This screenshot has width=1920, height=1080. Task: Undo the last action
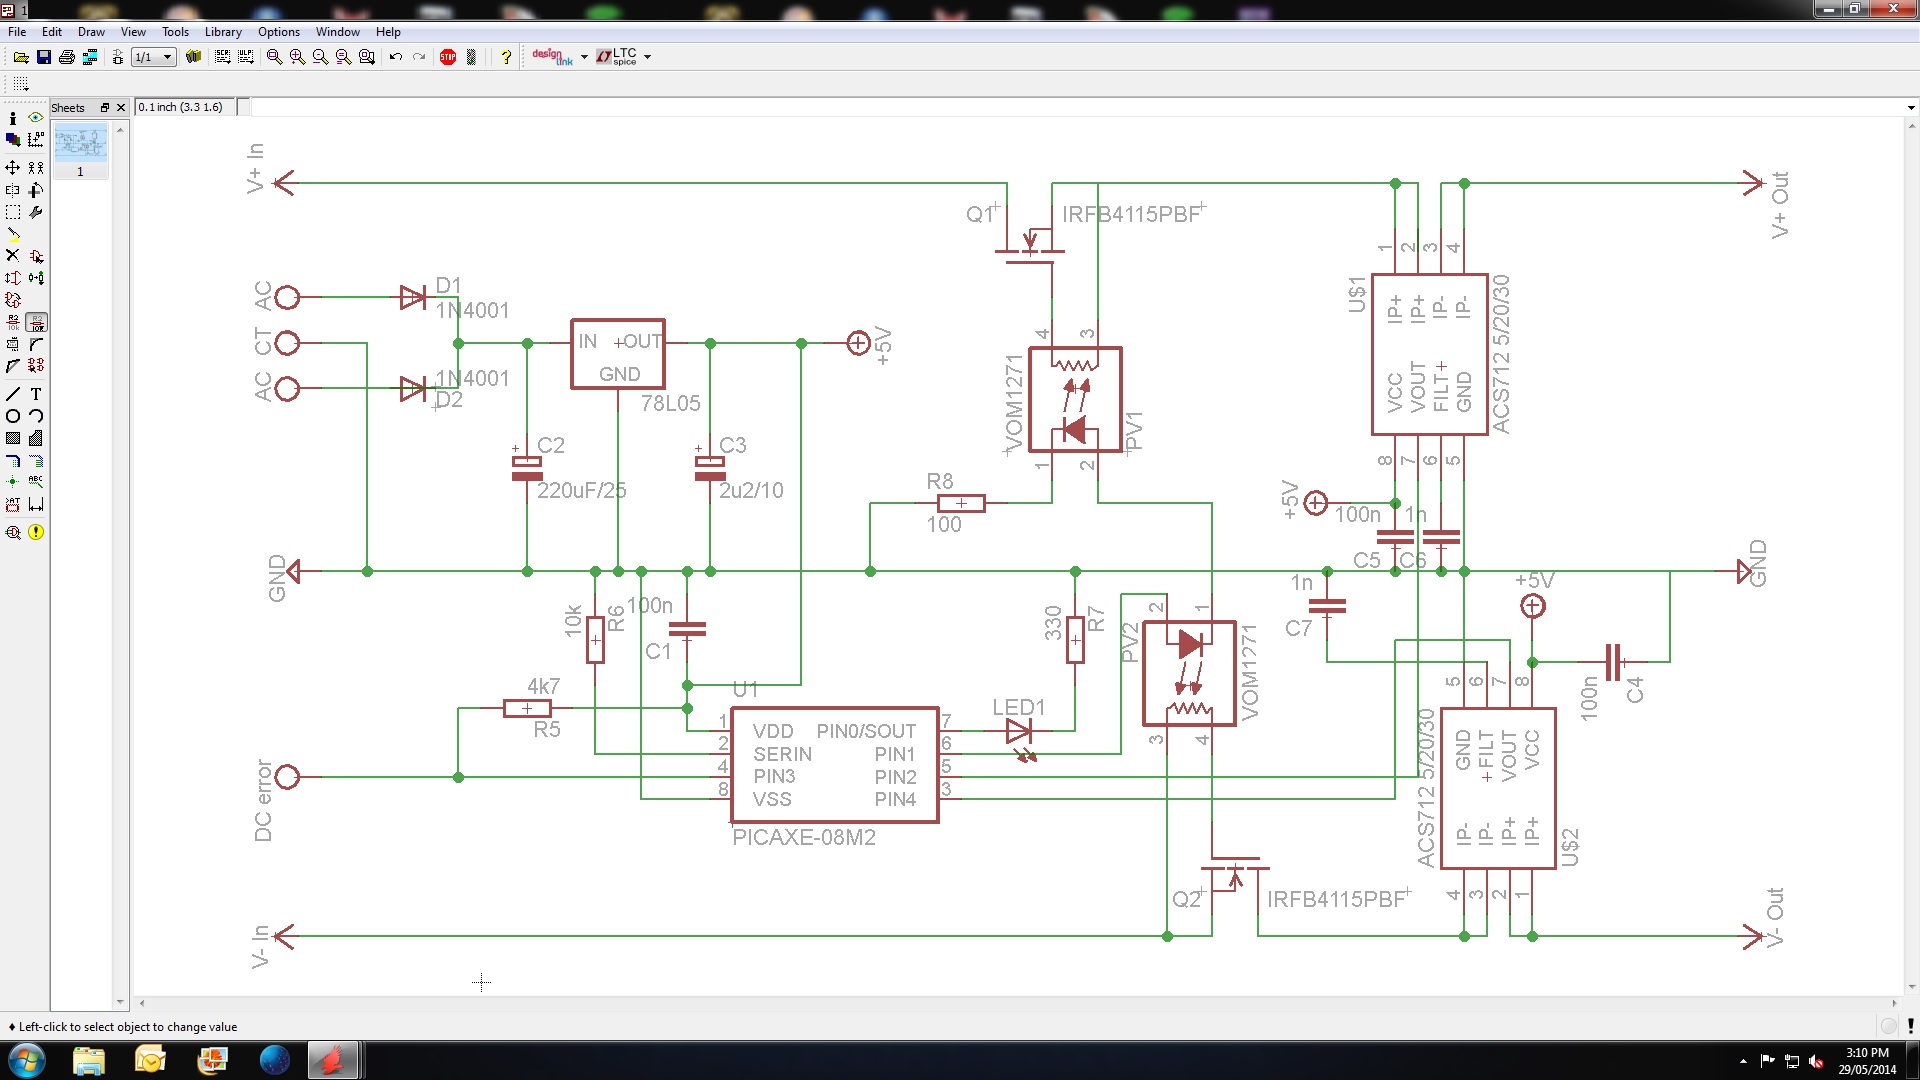[396, 57]
